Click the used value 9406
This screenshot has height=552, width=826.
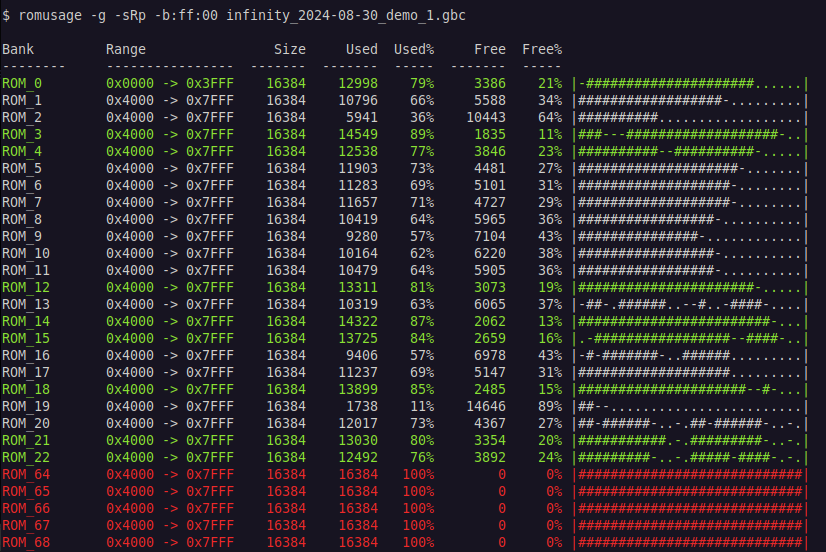362,356
